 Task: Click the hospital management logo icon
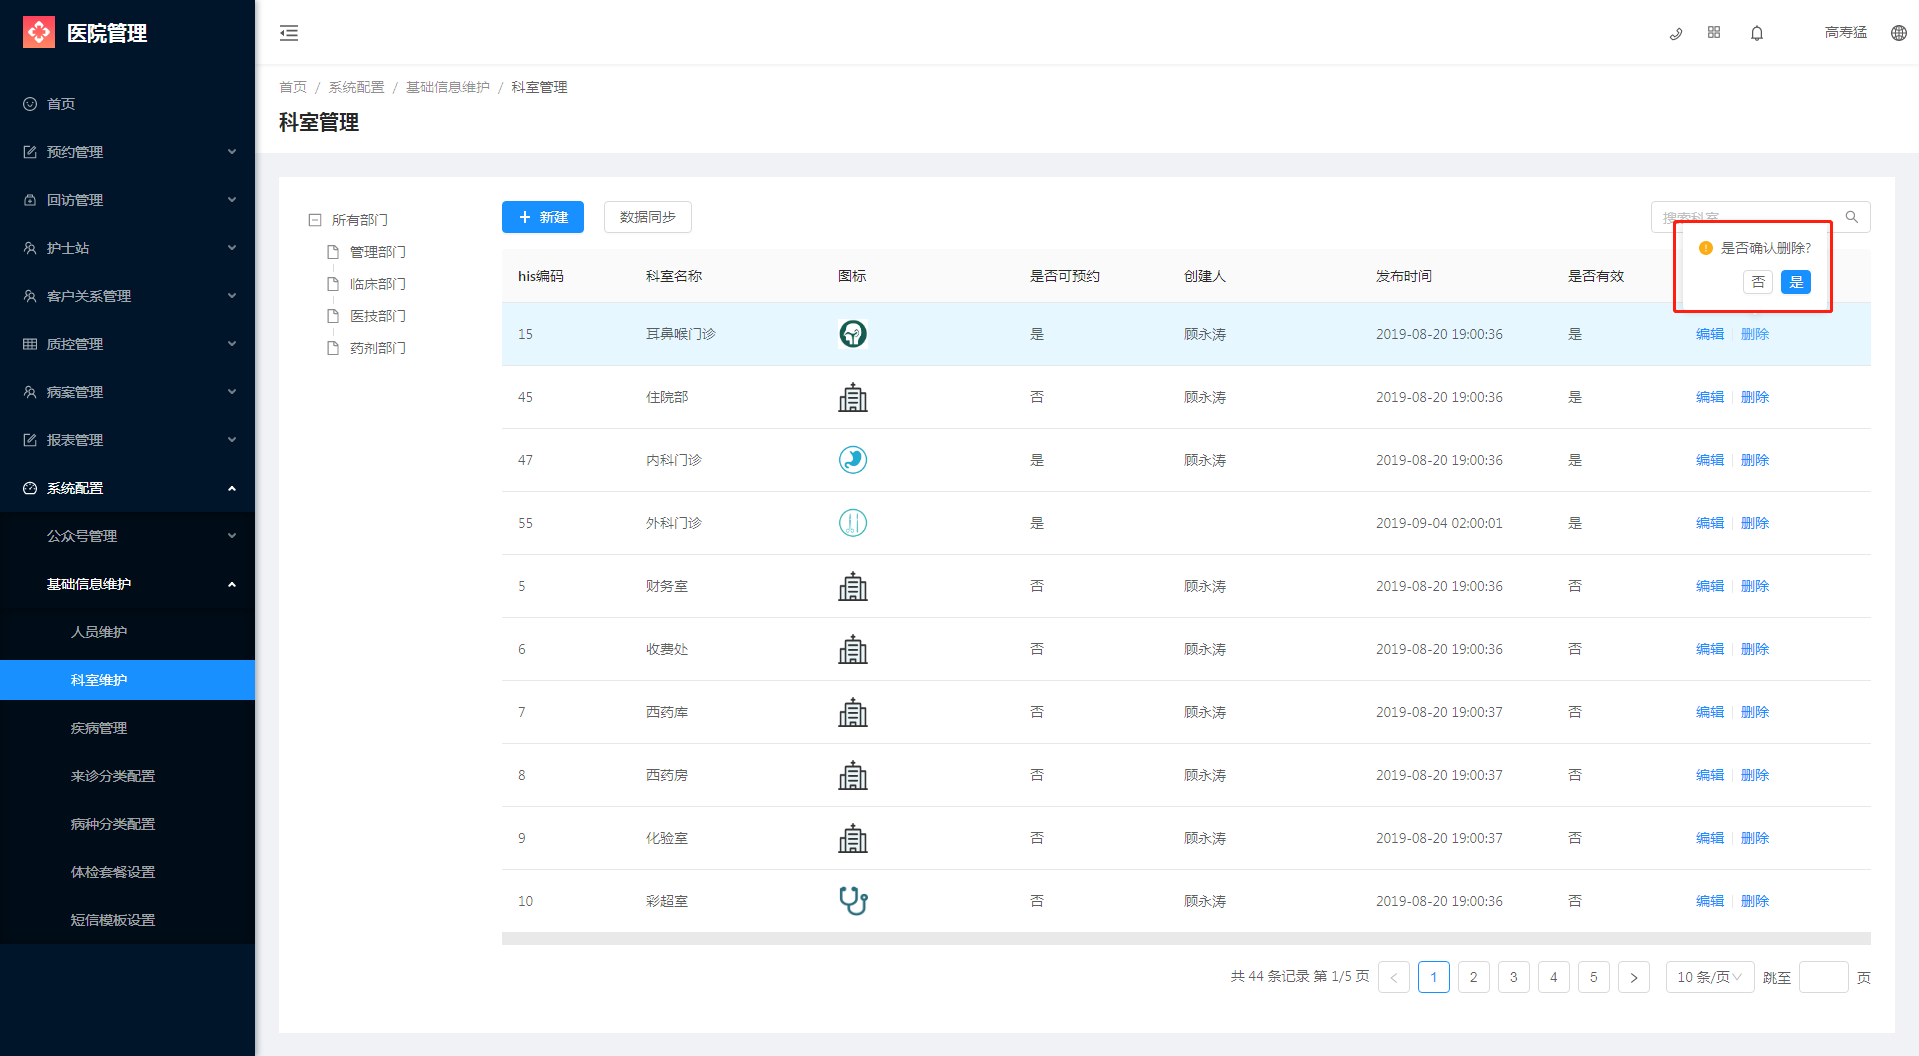(x=39, y=33)
